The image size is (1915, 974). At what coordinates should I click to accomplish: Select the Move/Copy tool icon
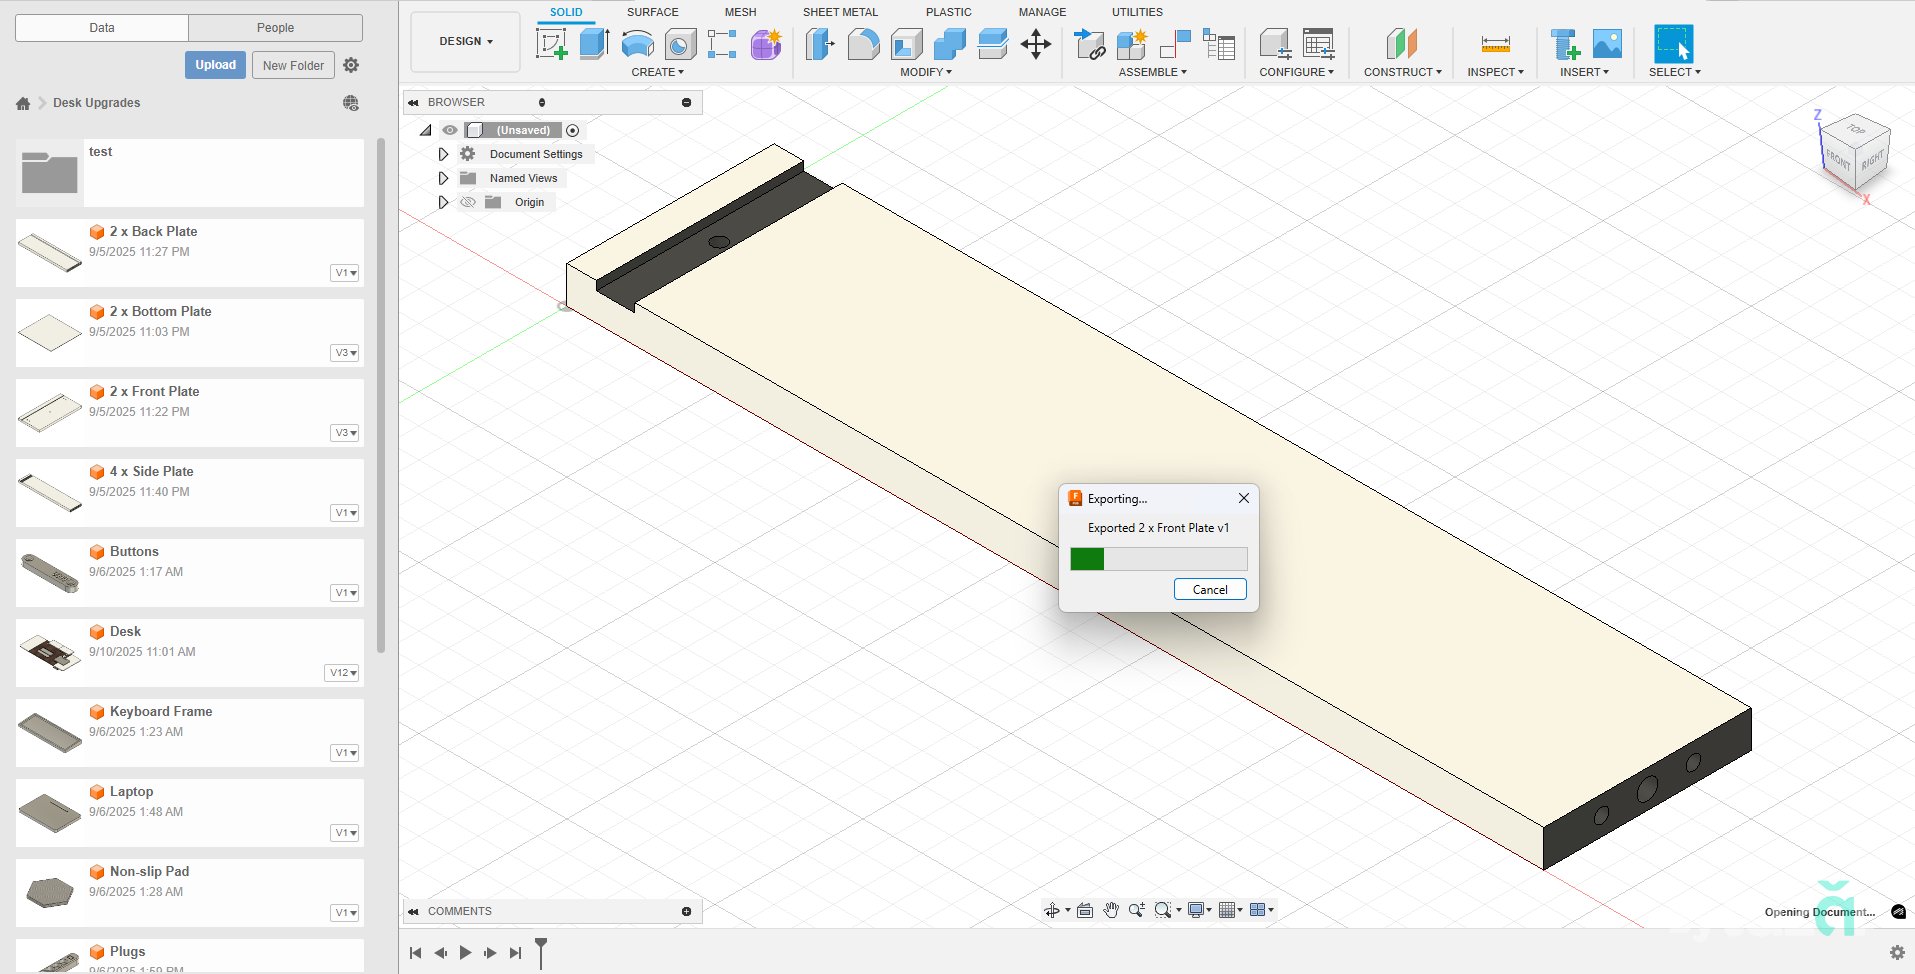click(x=1035, y=44)
